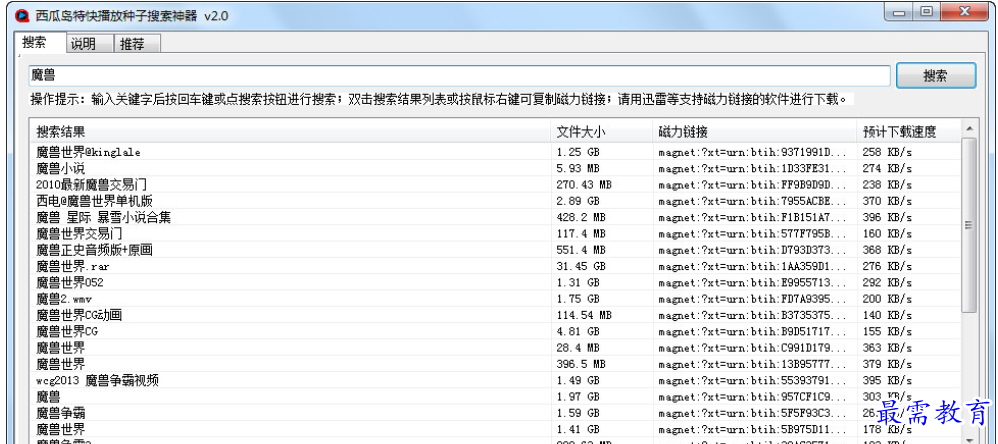Click the results list scrollbar up arrow
The height and width of the screenshot is (444, 998).
pyautogui.click(x=969, y=129)
